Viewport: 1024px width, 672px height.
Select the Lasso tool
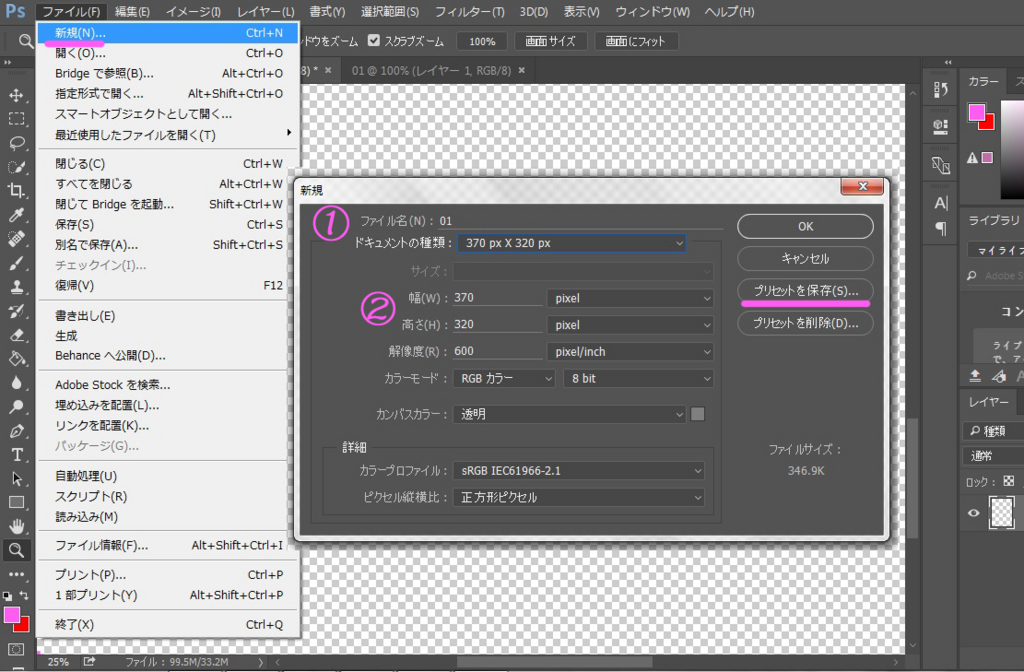[16, 143]
